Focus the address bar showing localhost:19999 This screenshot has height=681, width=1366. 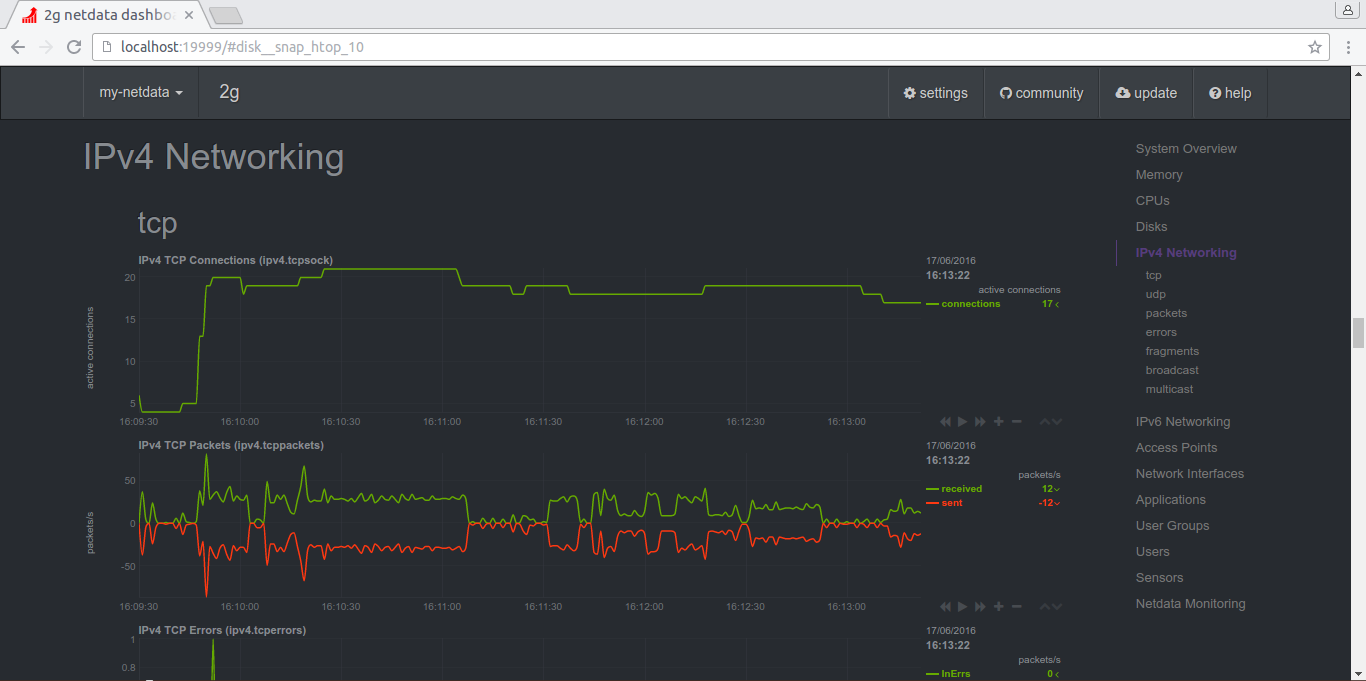(x=711, y=47)
